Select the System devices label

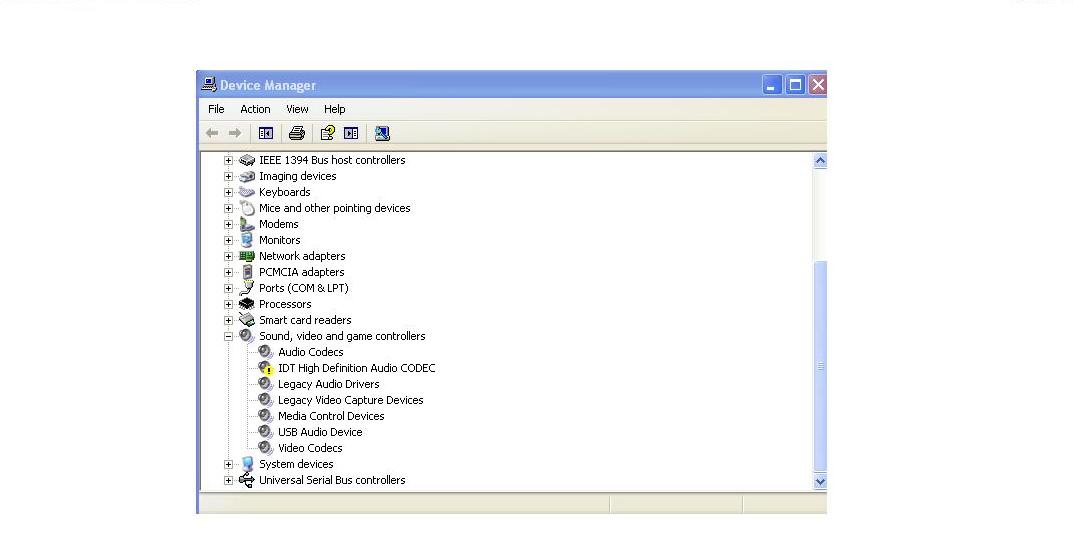(296, 464)
